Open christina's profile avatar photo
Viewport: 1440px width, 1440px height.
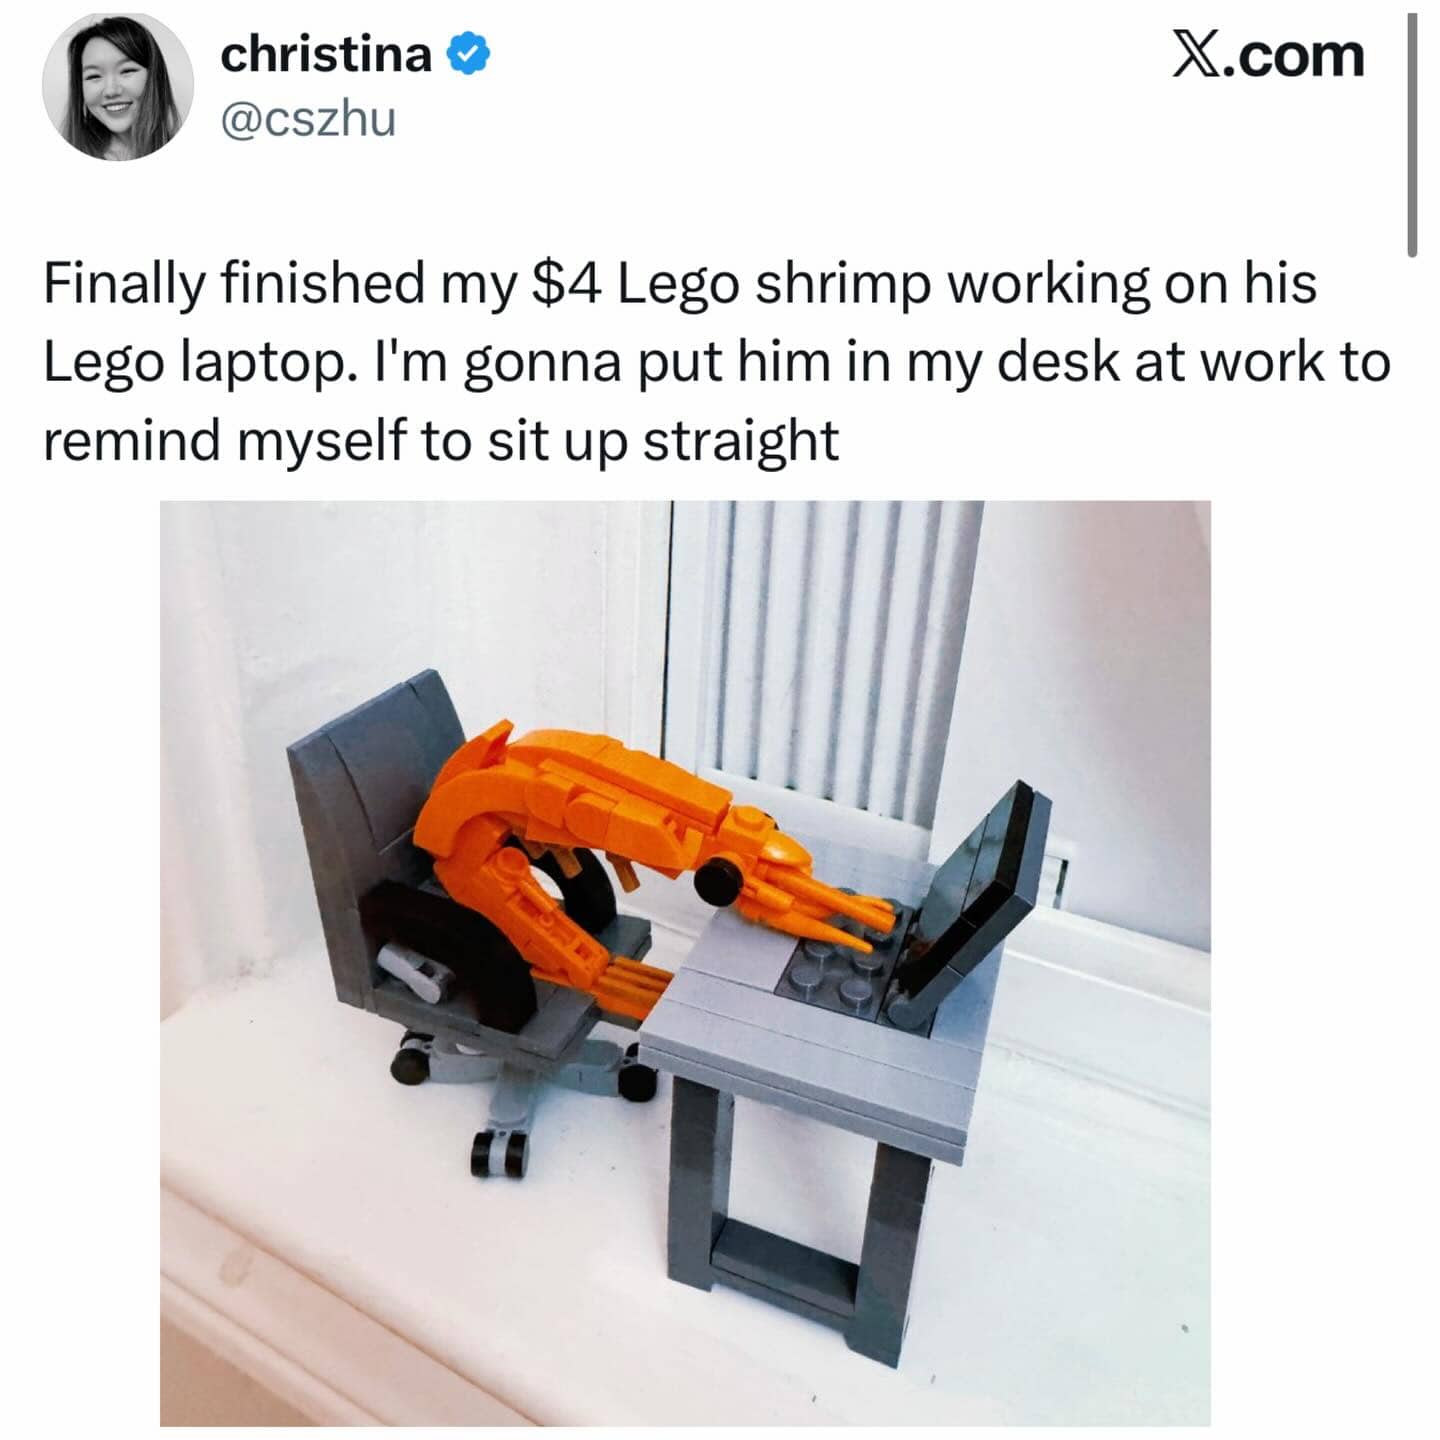[117, 87]
